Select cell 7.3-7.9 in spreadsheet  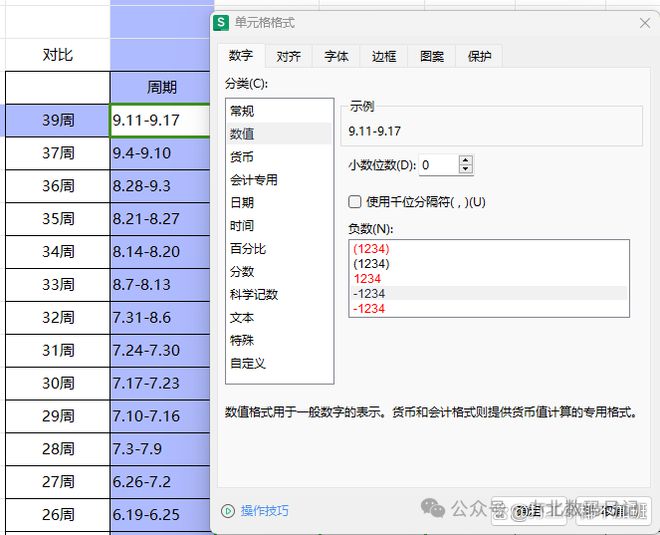160,449
